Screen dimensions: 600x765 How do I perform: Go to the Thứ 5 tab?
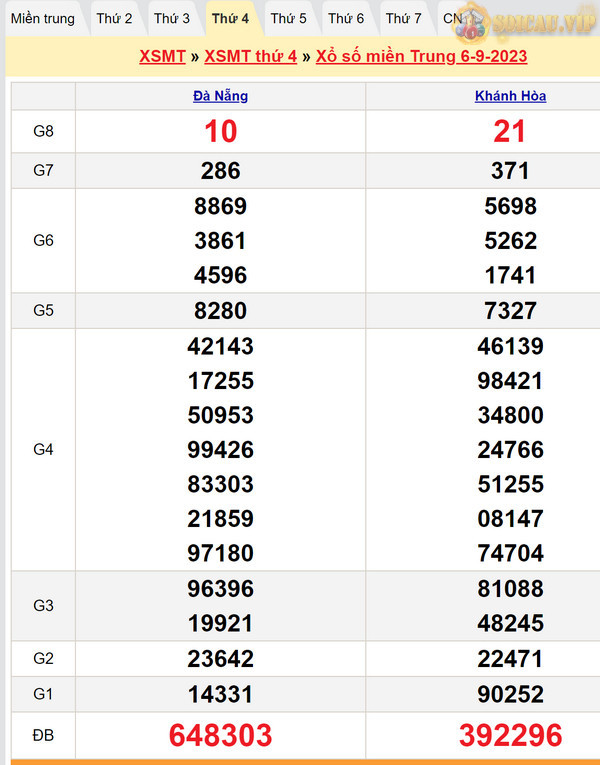coord(289,18)
